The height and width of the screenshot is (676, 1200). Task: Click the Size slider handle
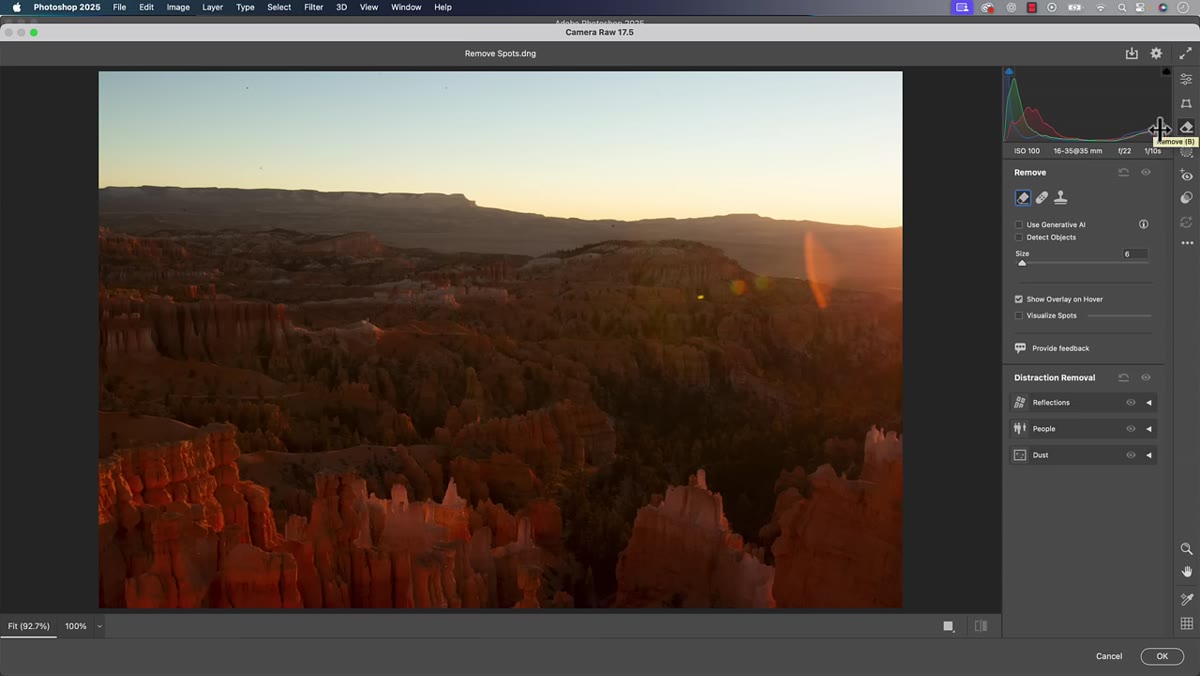click(x=1022, y=263)
